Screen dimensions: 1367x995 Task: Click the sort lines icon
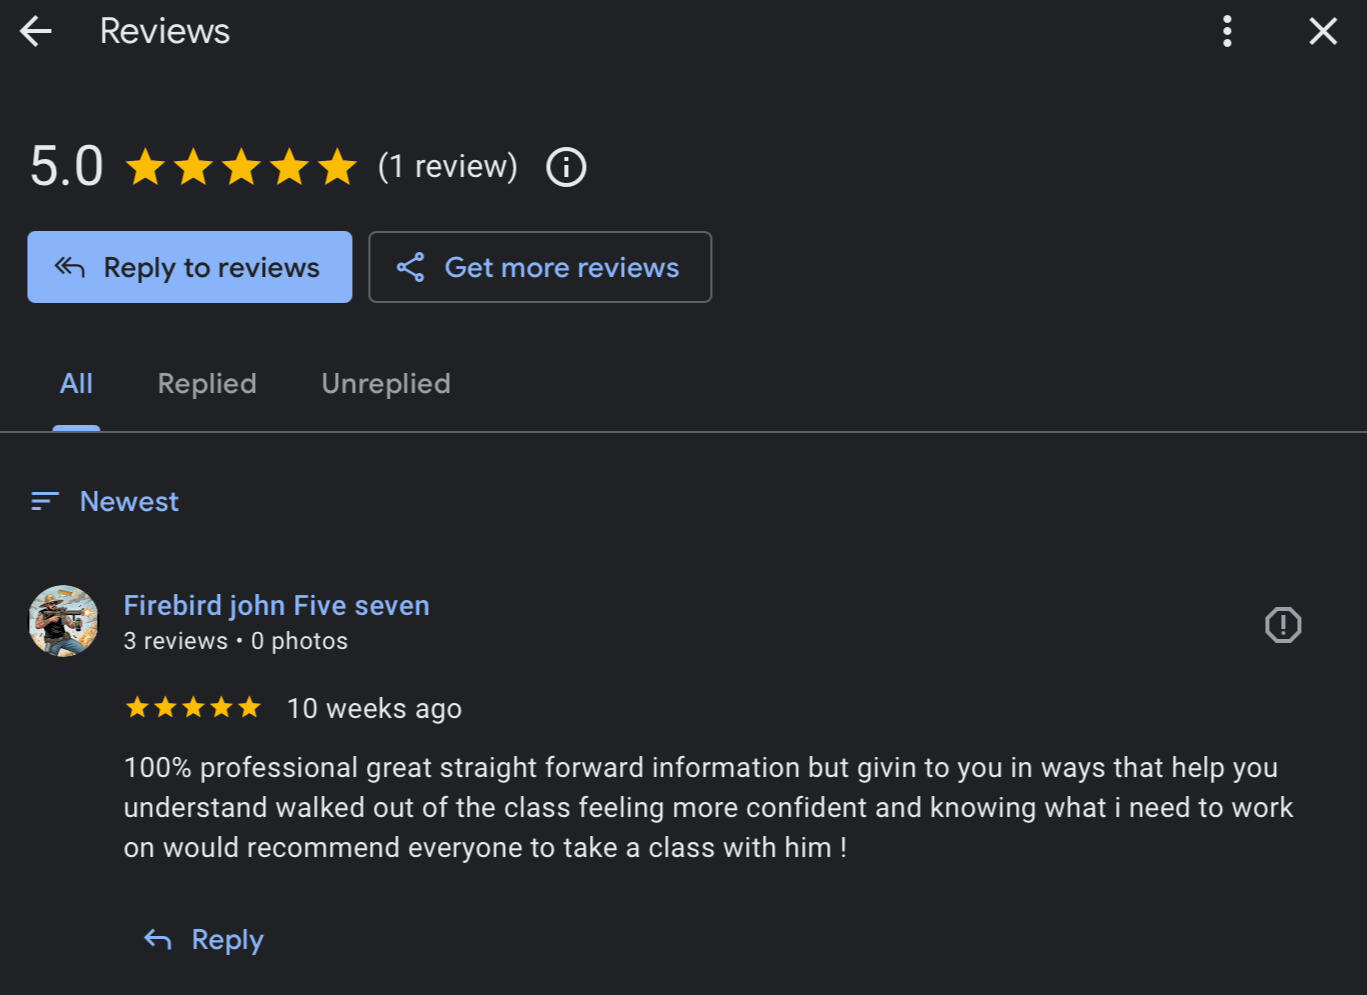(45, 501)
